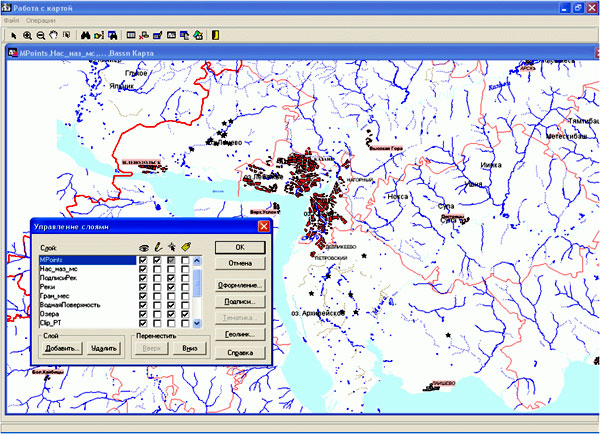600x434 pixels.
Task: Toggle editable checkbox for Реки layer
Action: pyautogui.click(x=157, y=287)
